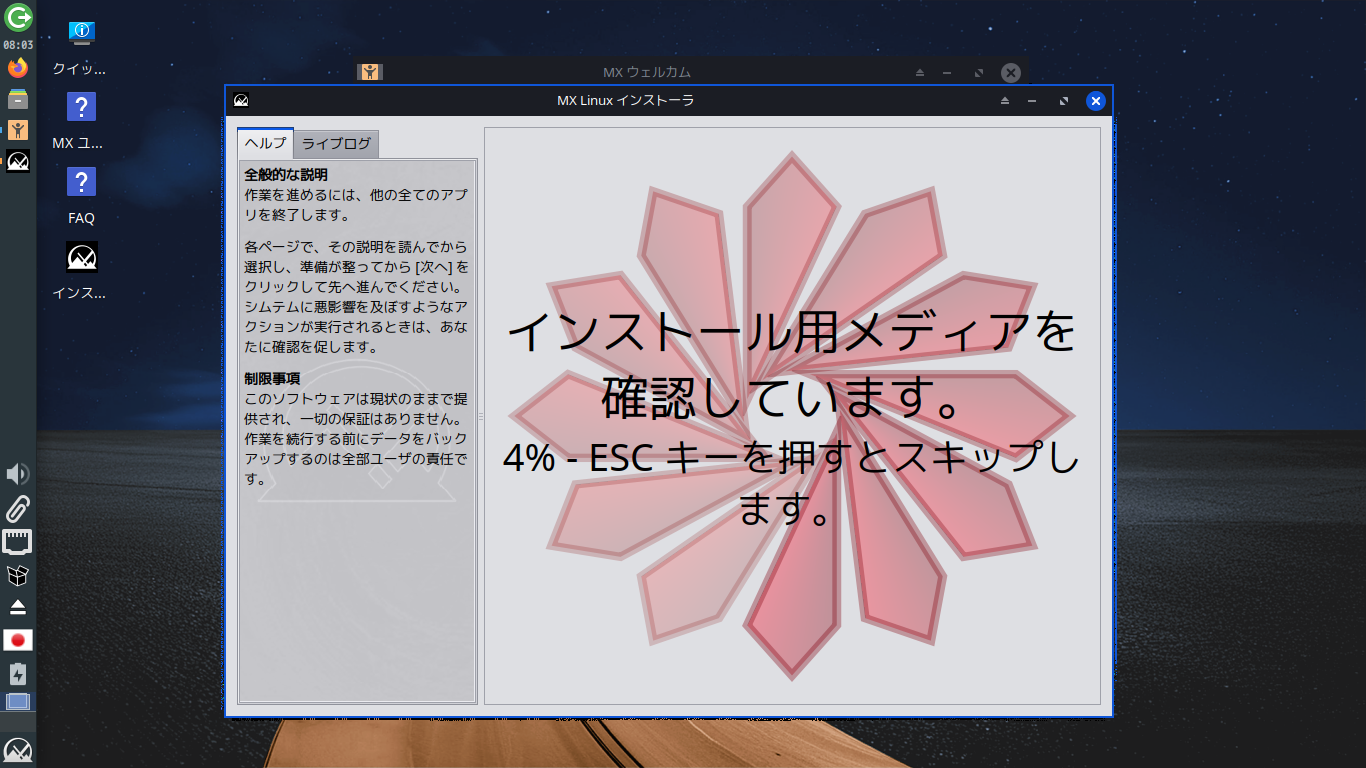Launch Firefox from the side panel

click(x=18, y=68)
